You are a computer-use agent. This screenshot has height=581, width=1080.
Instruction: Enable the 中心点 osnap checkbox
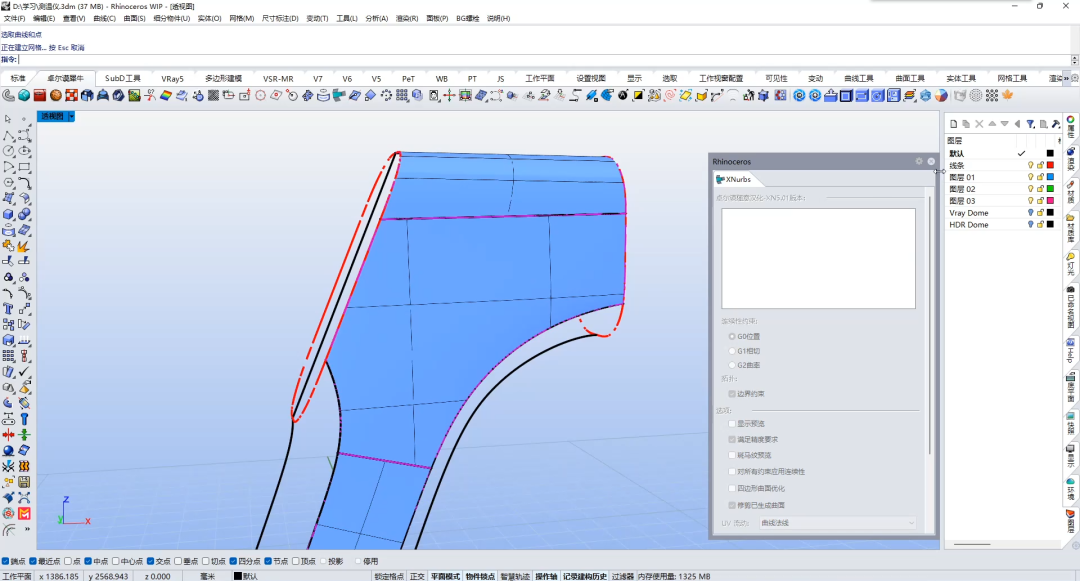click(116, 561)
